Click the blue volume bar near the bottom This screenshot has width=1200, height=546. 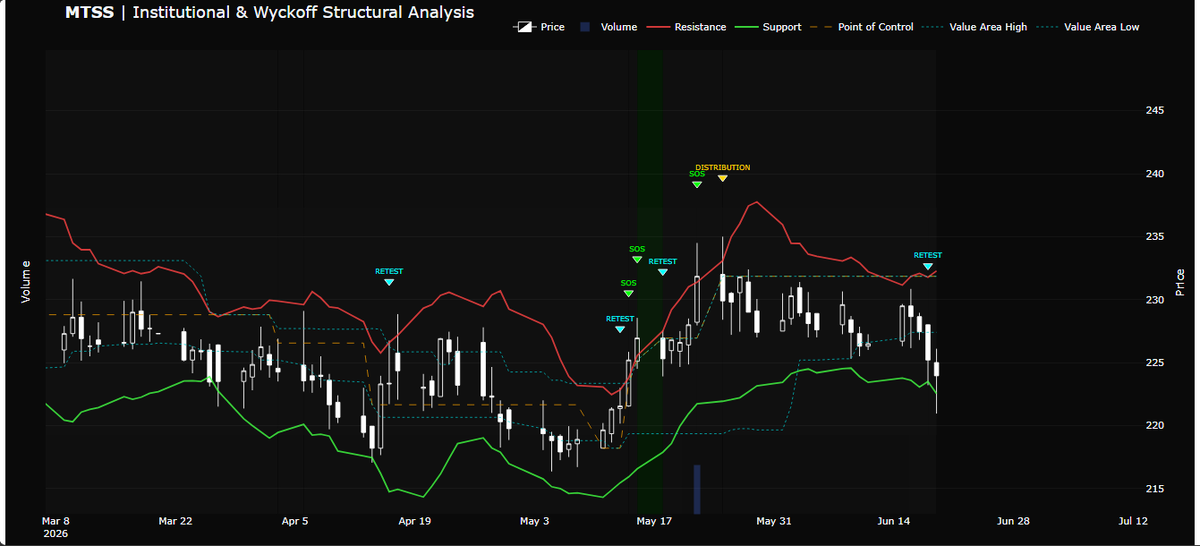tap(697, 489)
